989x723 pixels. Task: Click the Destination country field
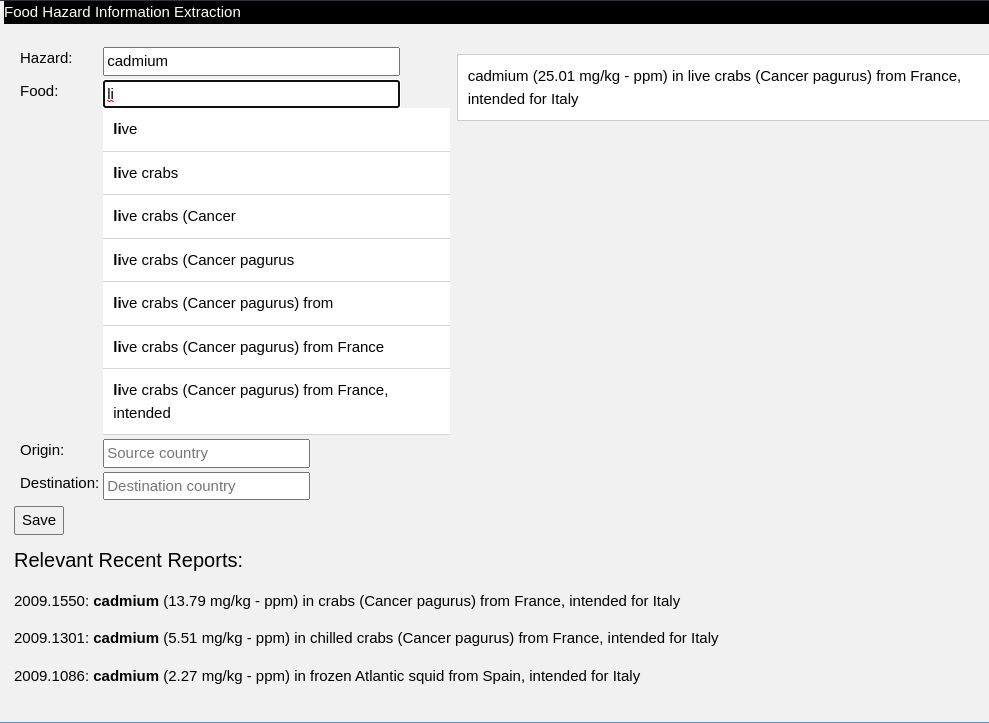point(206,486)
